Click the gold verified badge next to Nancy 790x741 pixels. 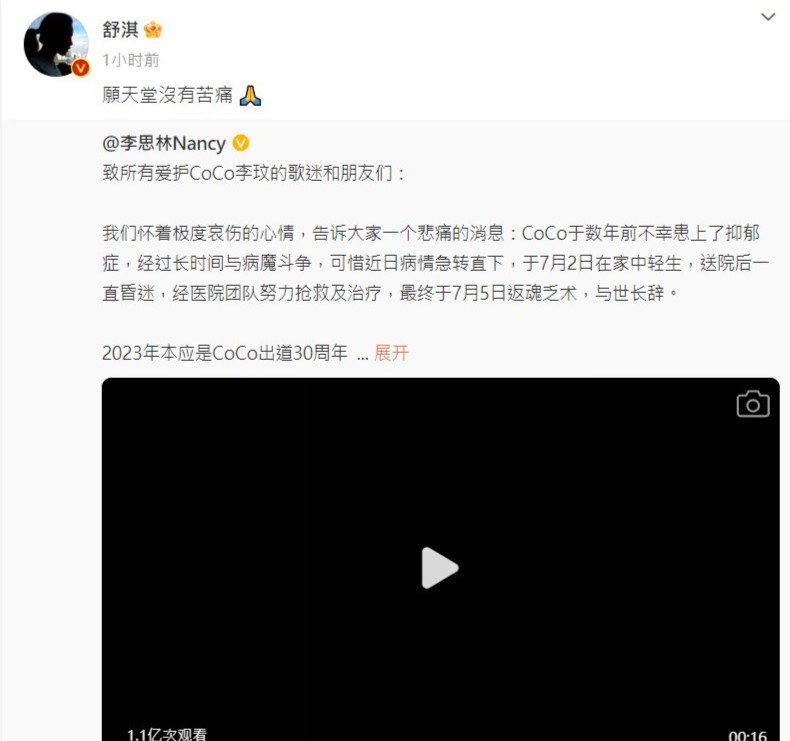(x=241, y=144)
